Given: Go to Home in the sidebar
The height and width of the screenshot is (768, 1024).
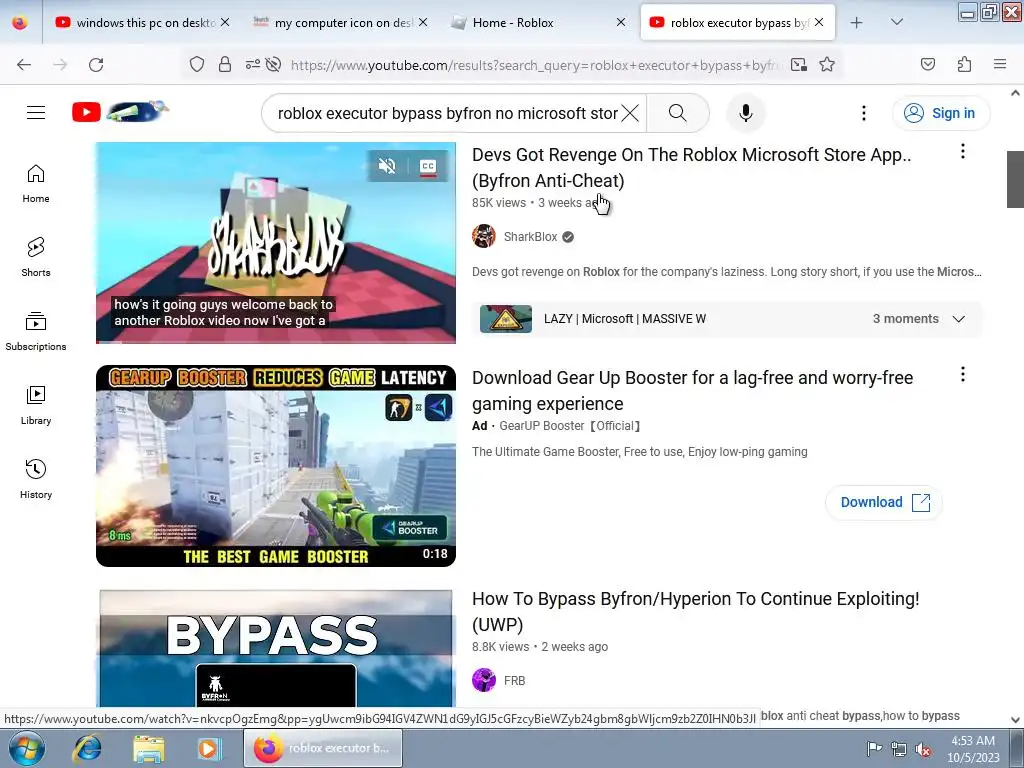Looking at the screenshot, I should point(36,184).
